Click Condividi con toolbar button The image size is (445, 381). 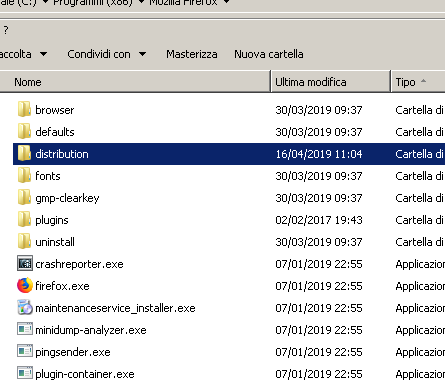tap(99, 54)
